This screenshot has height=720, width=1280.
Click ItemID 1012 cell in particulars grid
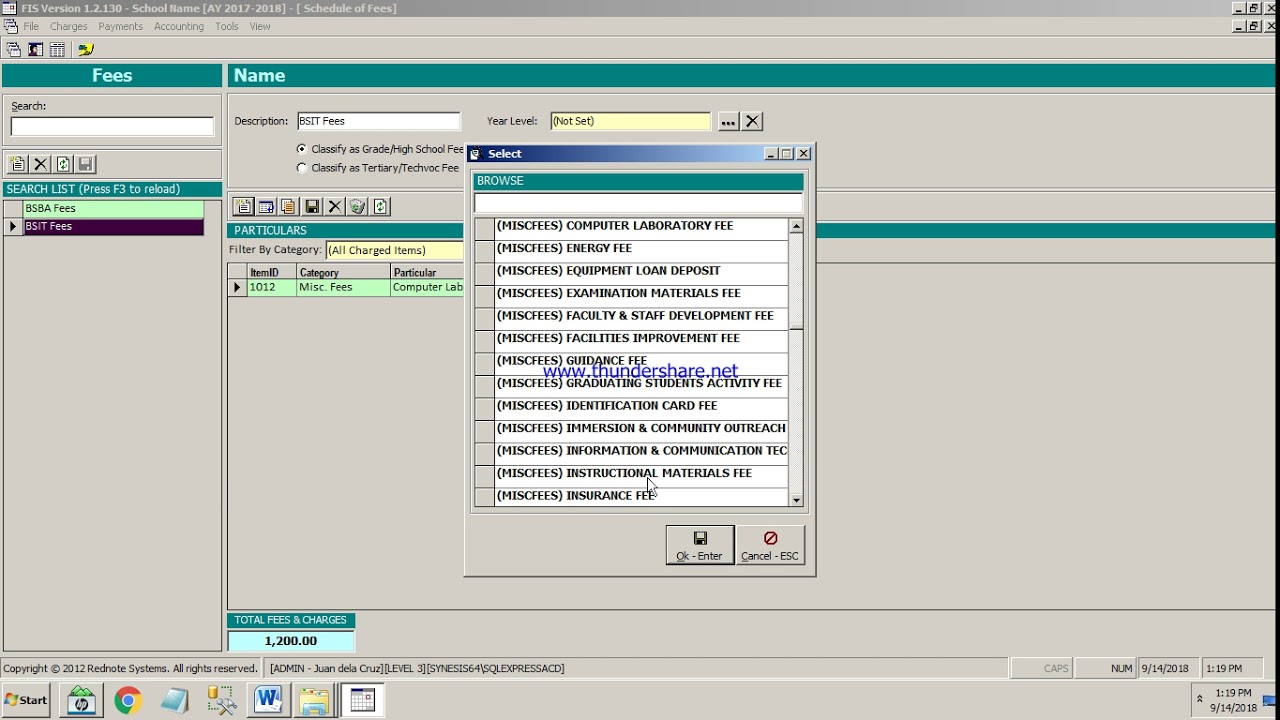coord(271,287)
